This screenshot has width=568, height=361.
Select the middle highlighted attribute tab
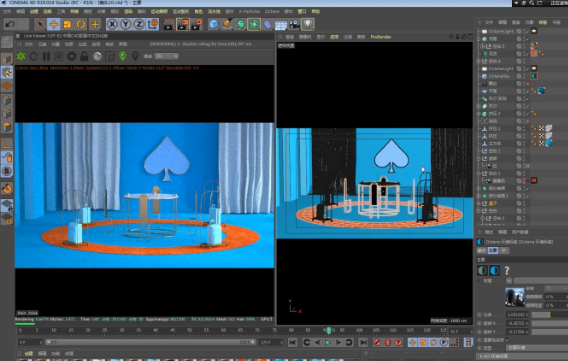click(x=493, y=251)
